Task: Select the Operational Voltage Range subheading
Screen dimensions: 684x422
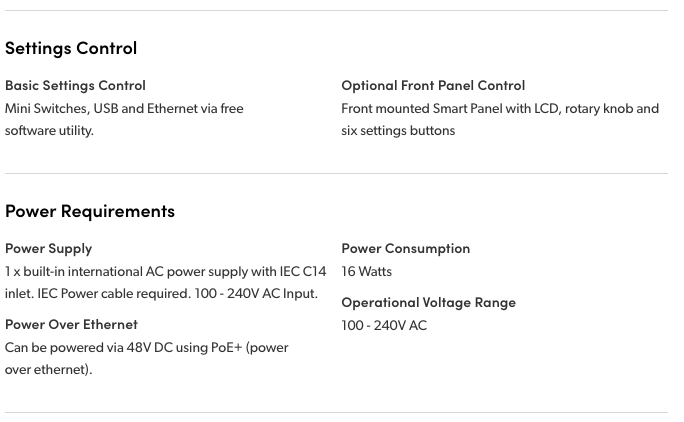Action: 428,302
